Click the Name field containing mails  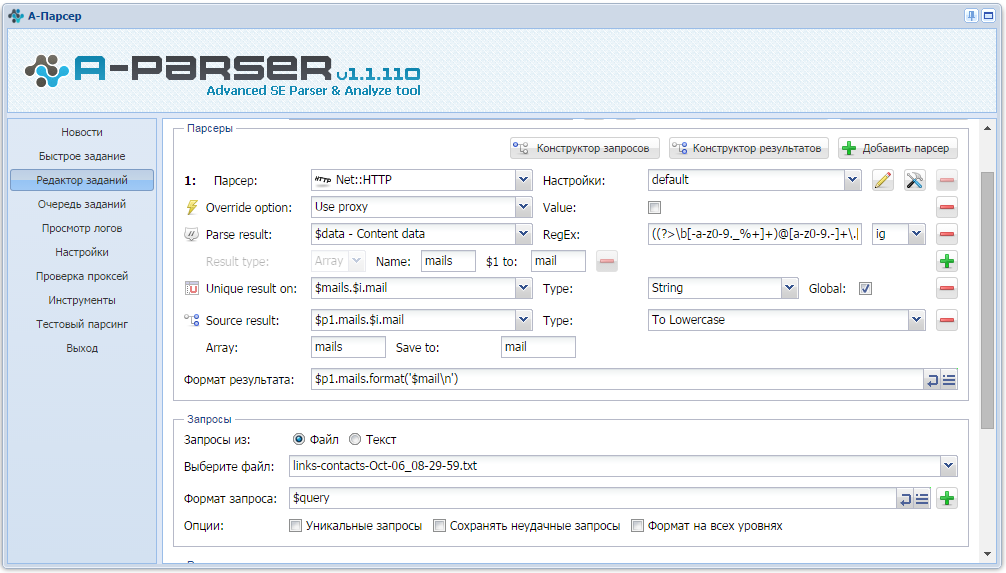point(448,261)
